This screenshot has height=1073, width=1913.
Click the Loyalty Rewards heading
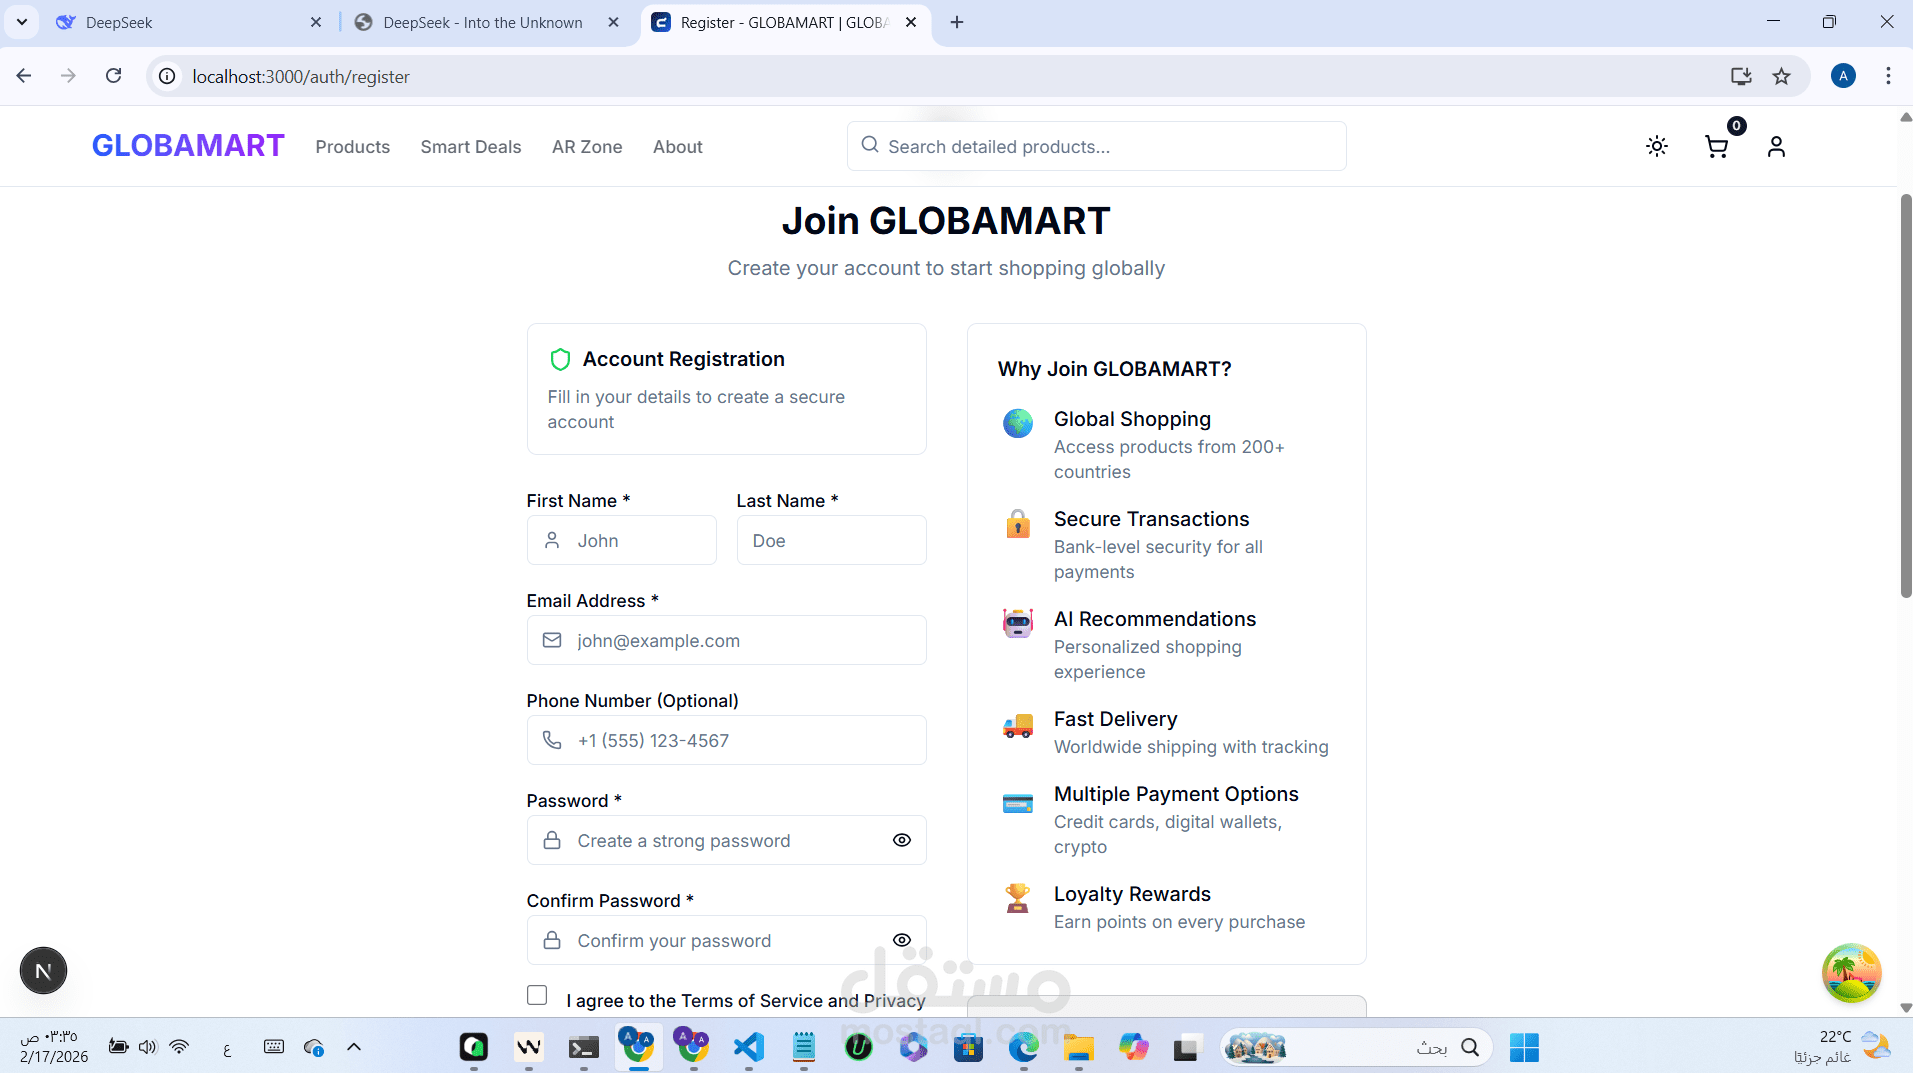1132,894
